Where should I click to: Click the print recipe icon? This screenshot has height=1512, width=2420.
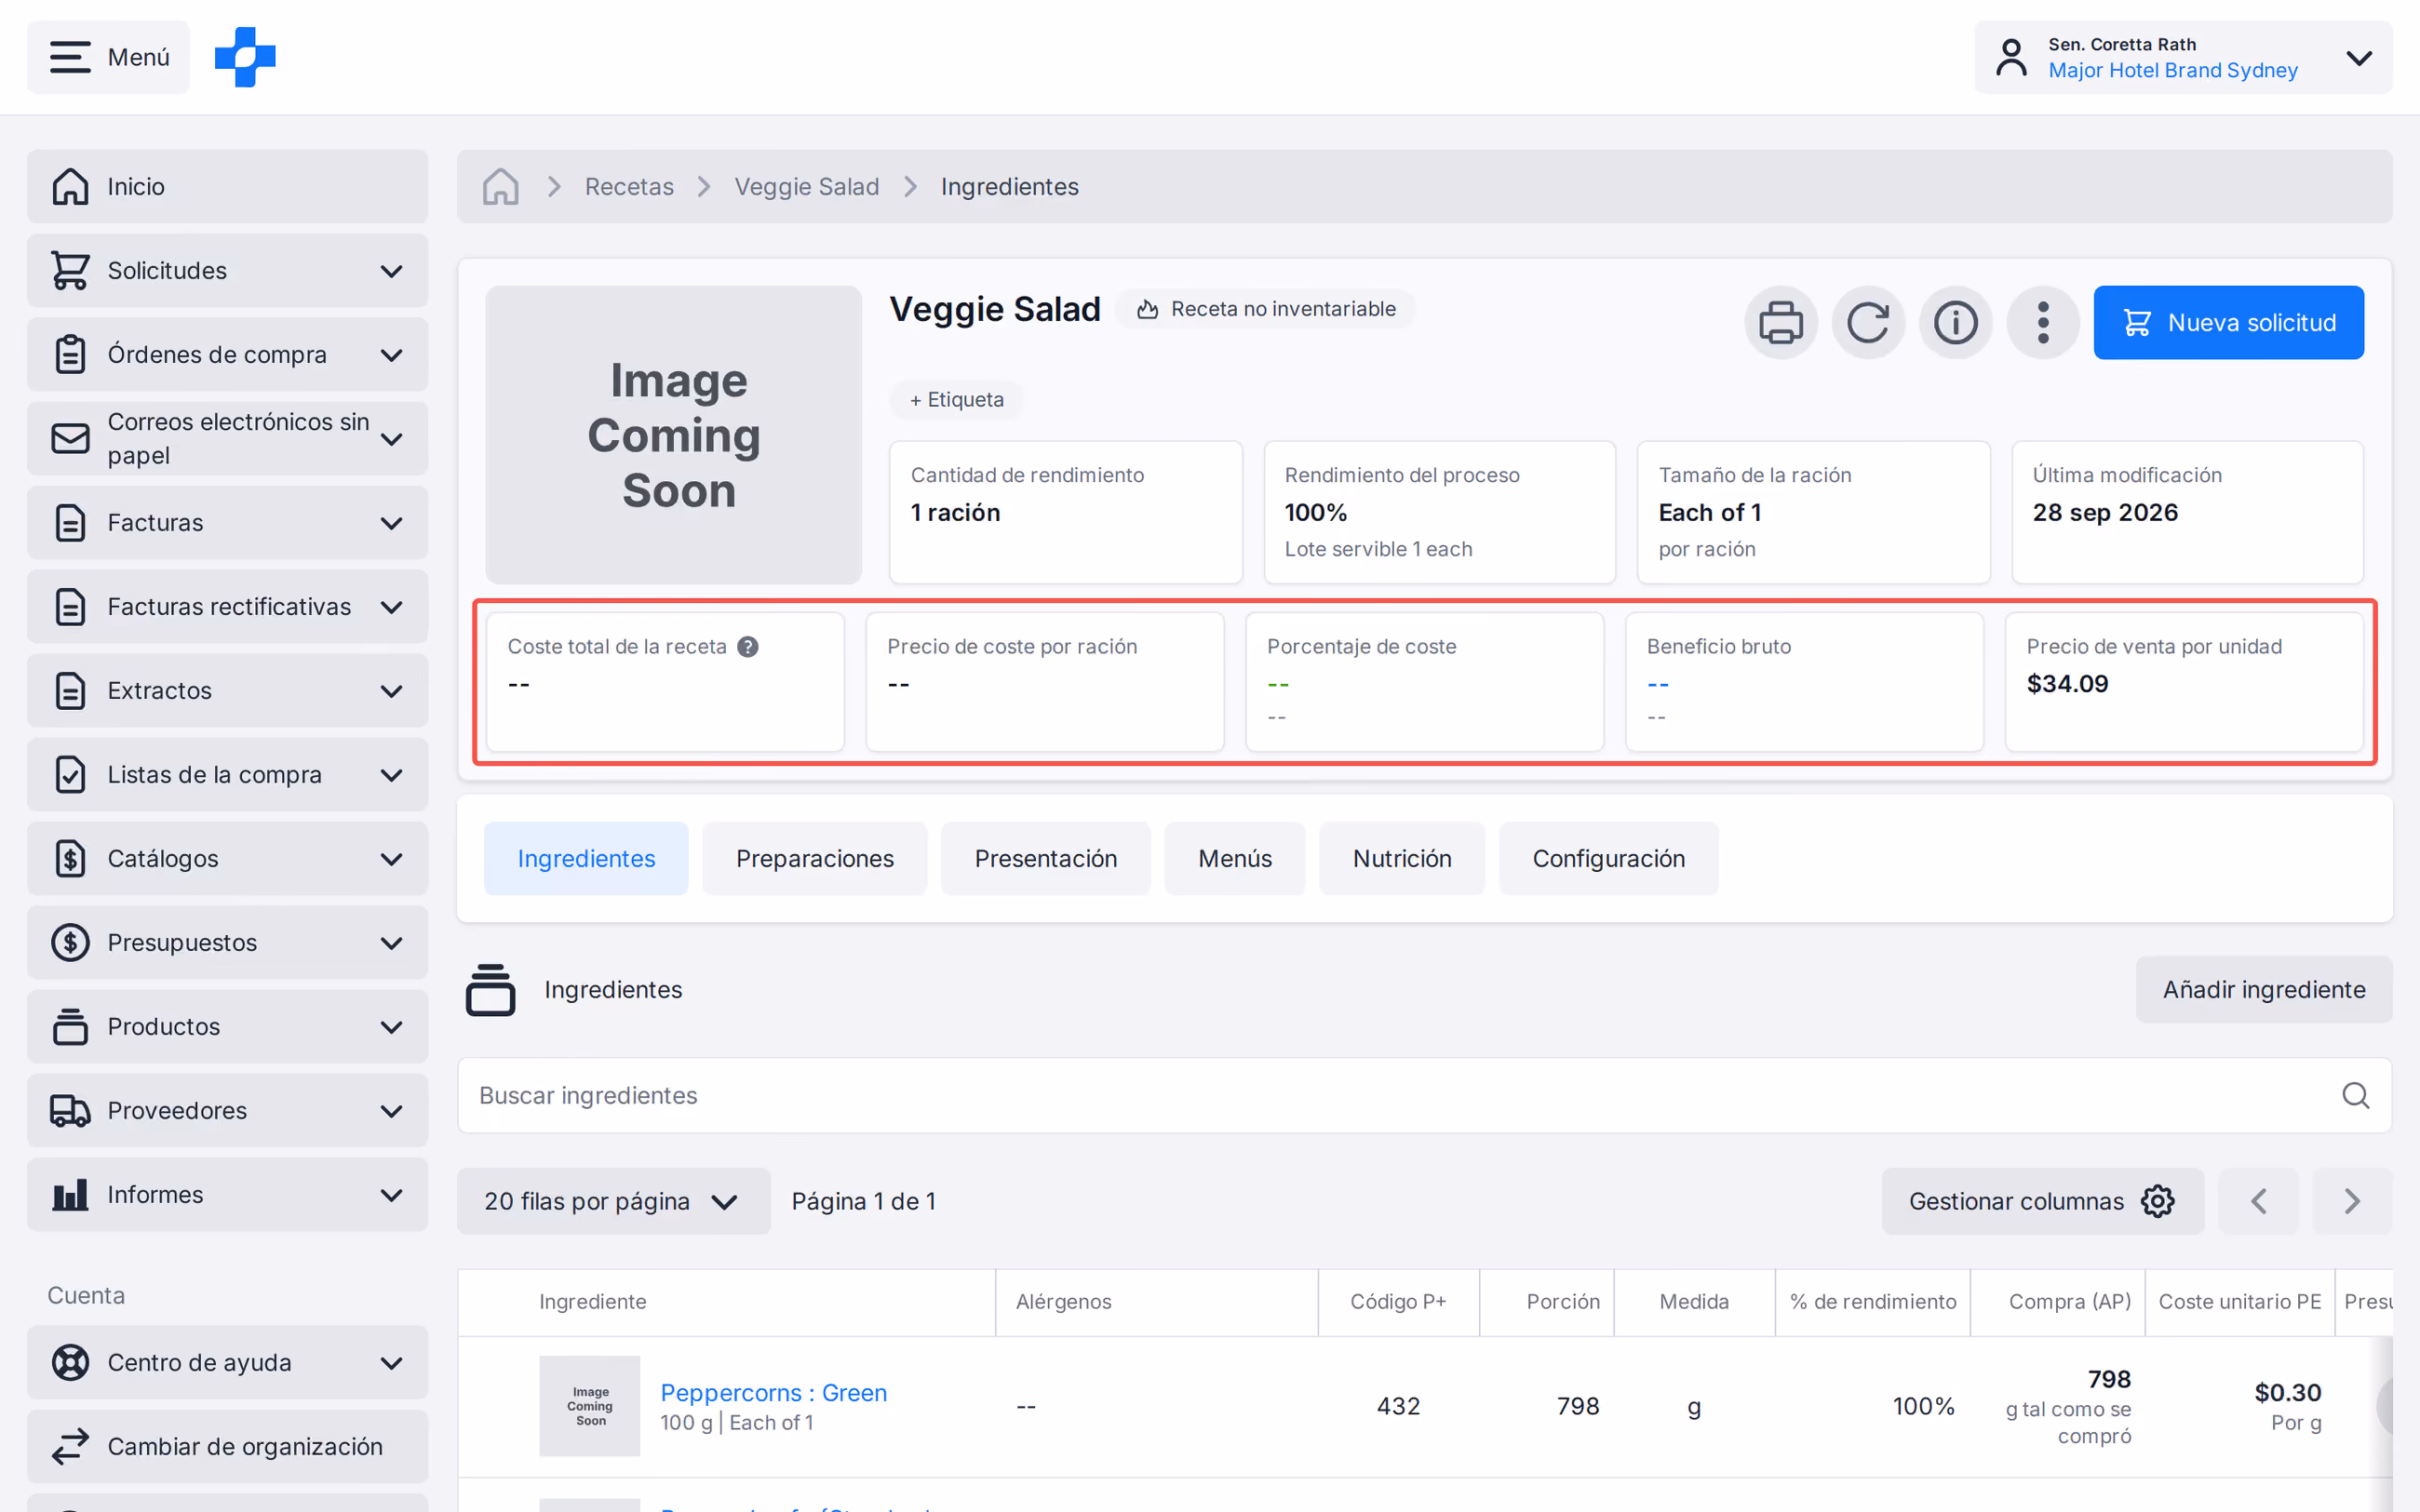(1780, 322)
